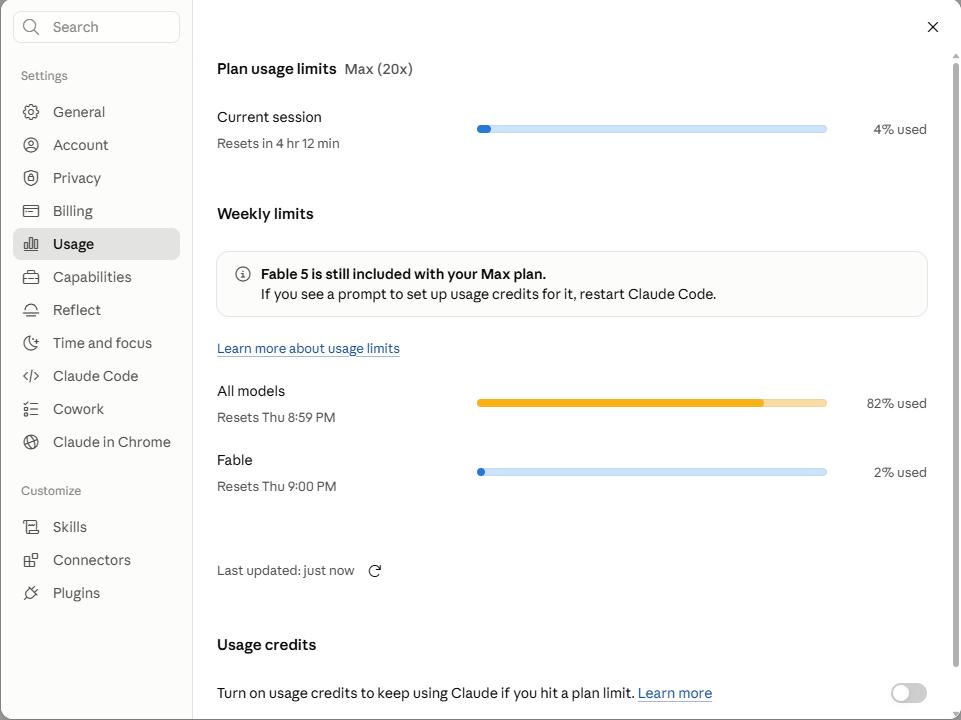This screenshot has width=961, height=720.
Task: Click the Plugins plug icon
Action: (x=31, y=593)
